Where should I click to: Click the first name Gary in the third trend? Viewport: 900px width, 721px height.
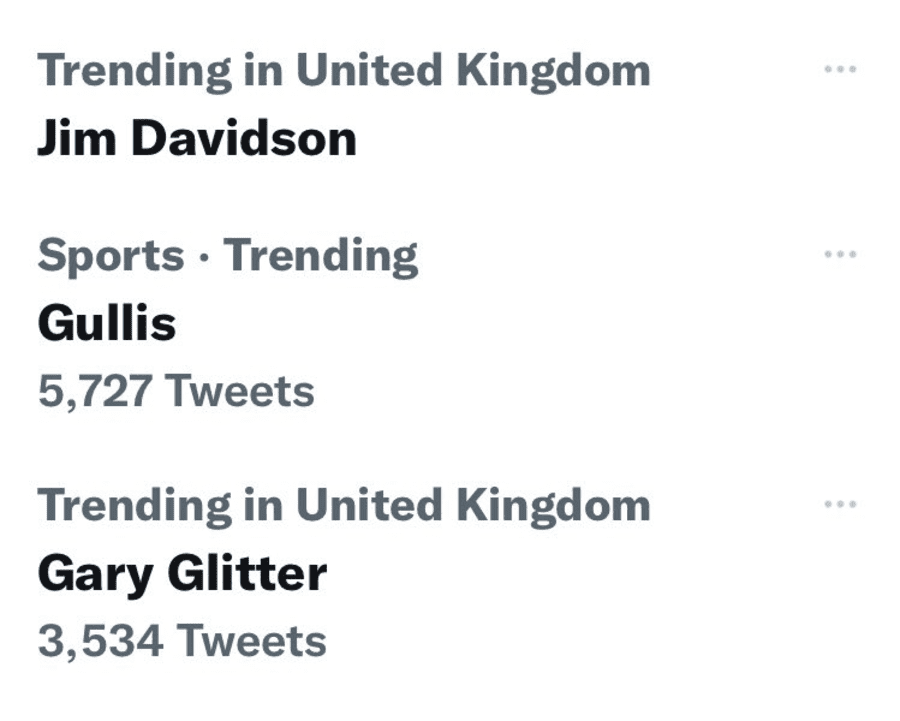pos(95,573)
